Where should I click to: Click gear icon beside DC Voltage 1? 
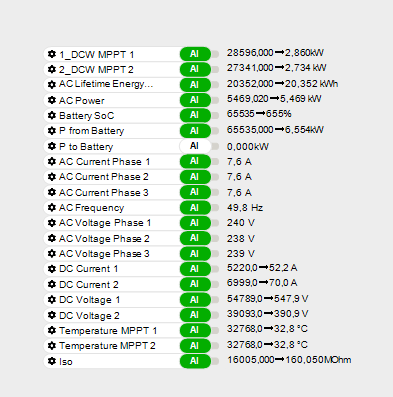[52, 299]
